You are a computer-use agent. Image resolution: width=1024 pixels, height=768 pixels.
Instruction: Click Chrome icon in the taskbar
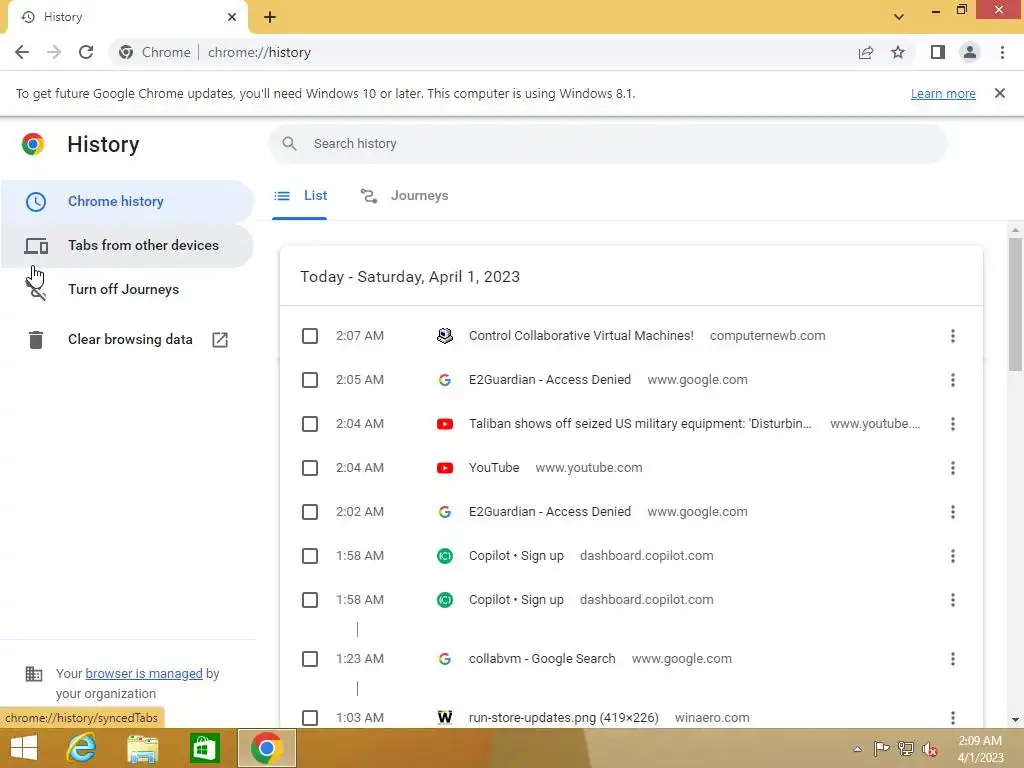(266, 748)
